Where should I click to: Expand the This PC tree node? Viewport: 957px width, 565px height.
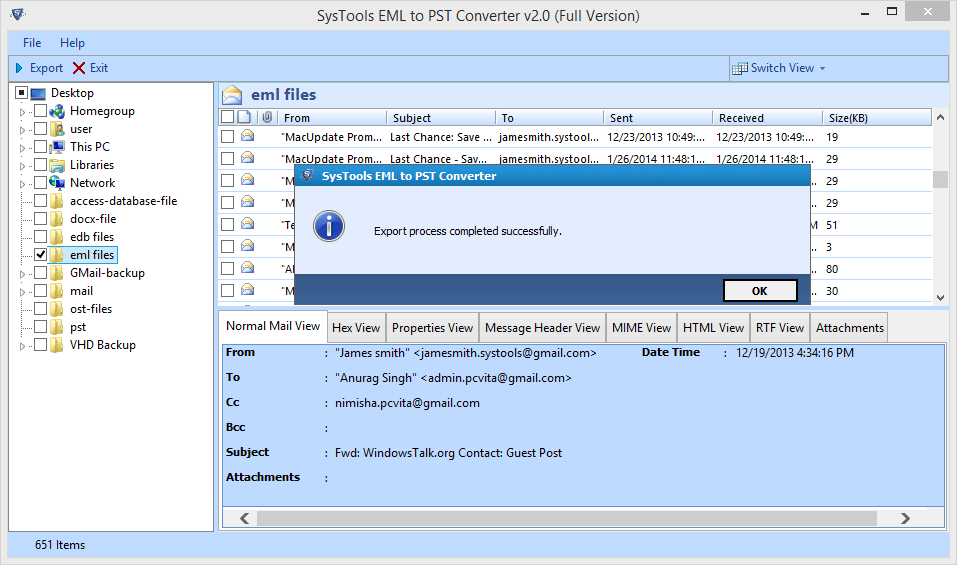[23, 148]
